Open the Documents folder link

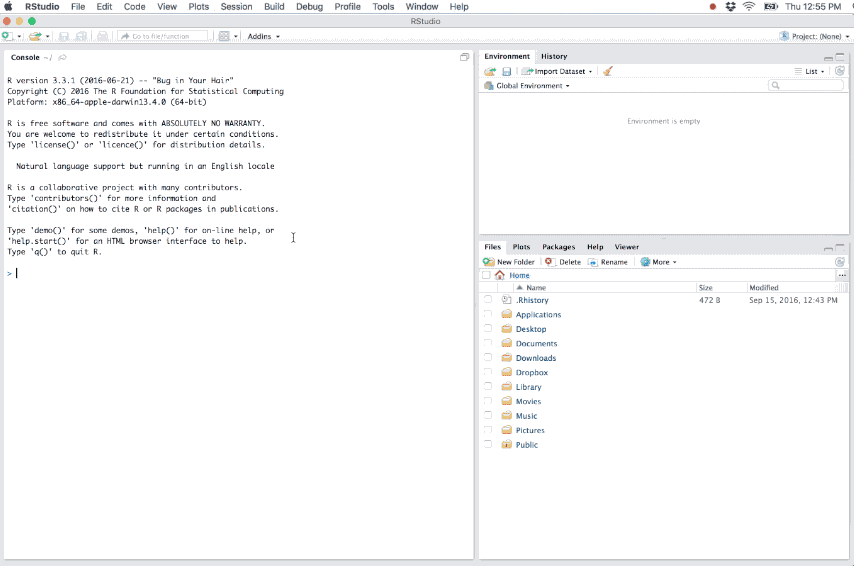point(536,343)
